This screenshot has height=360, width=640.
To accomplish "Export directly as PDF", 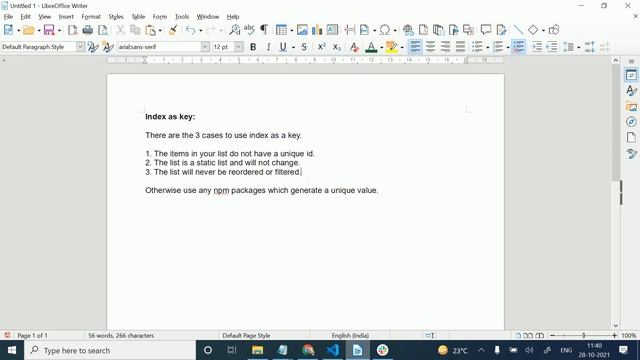I will (72, 30).
